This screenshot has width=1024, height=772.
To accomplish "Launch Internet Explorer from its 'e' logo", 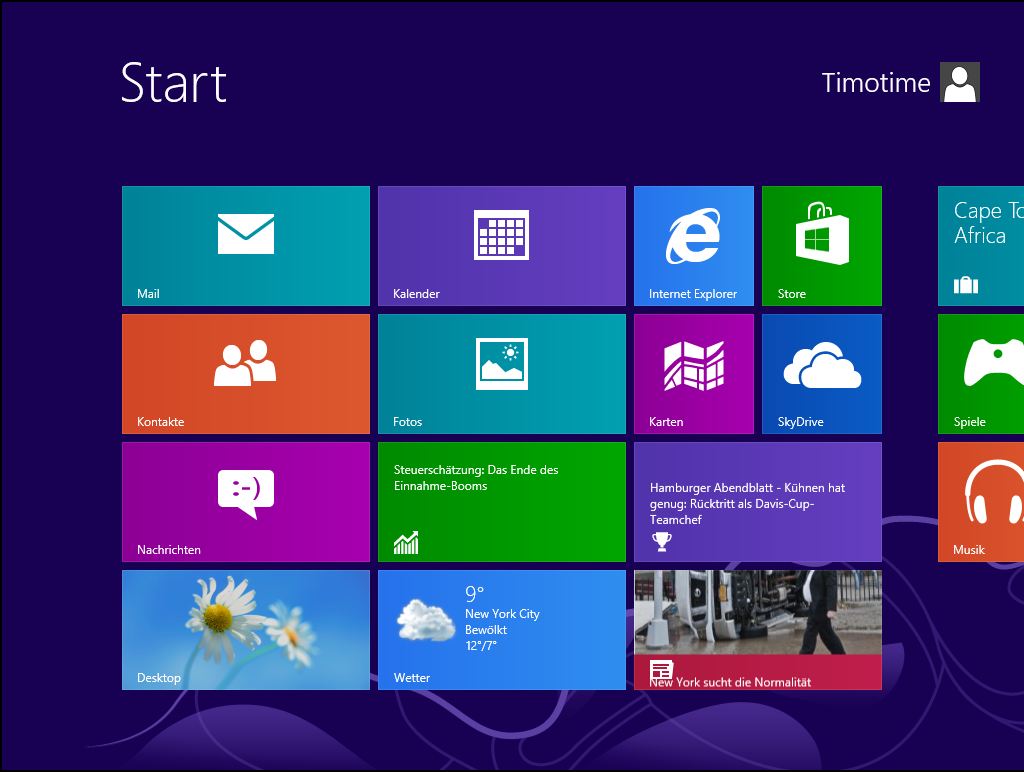I will click(694, 236).
